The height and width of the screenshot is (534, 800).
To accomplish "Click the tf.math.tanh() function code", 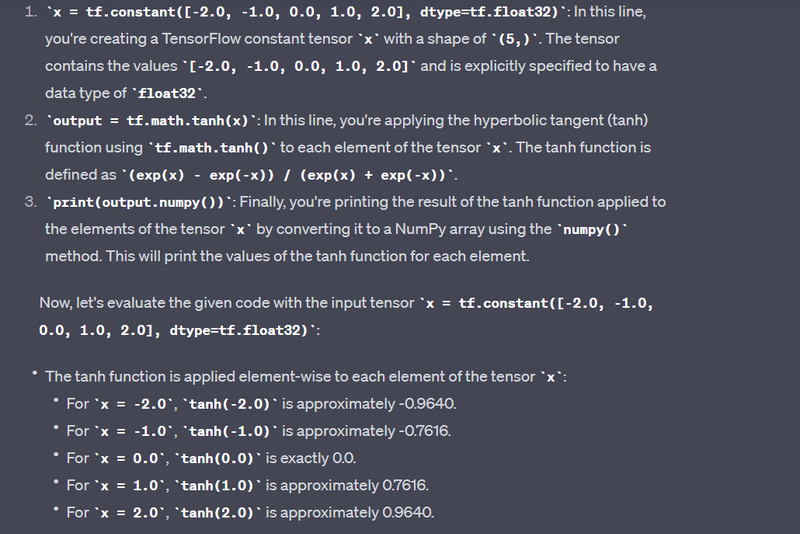I will (211, 147).
